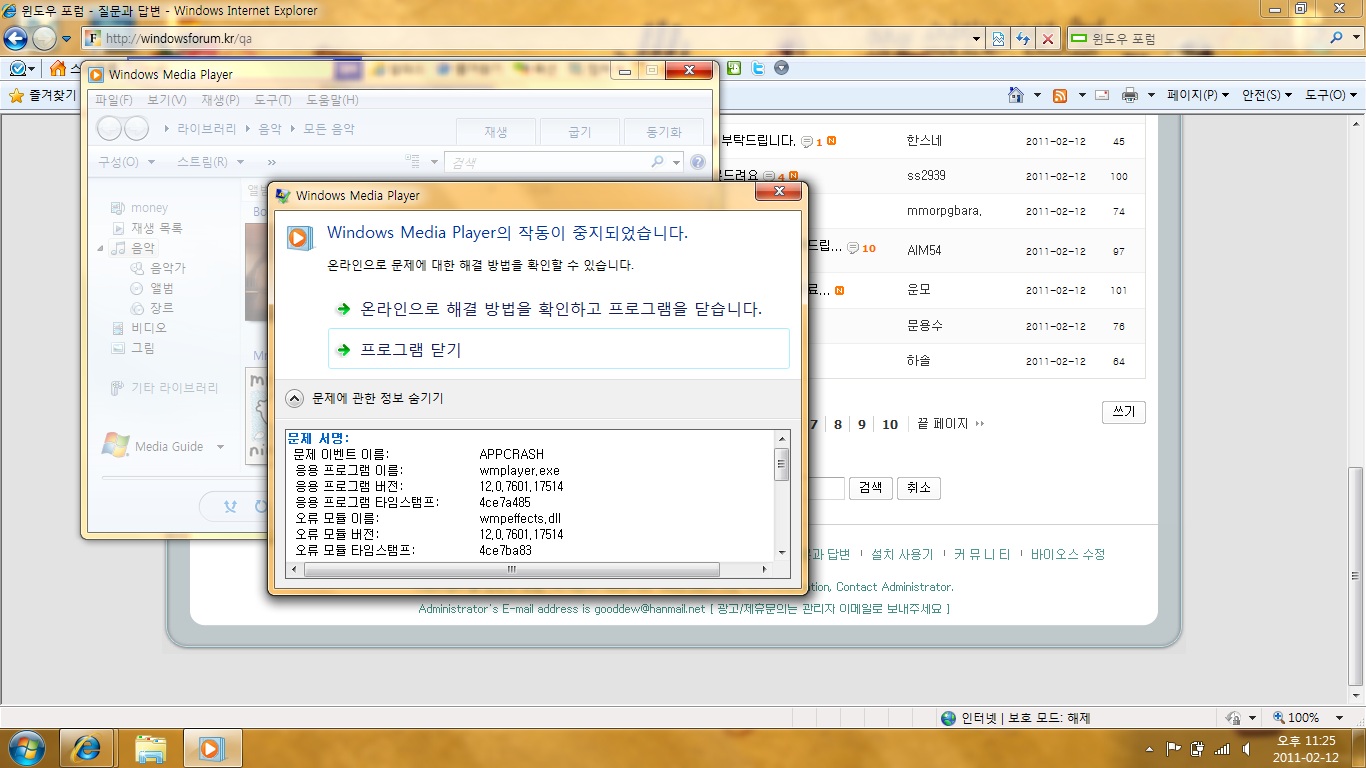Open the 안전(S) dropdown menu

(1266, 95)
